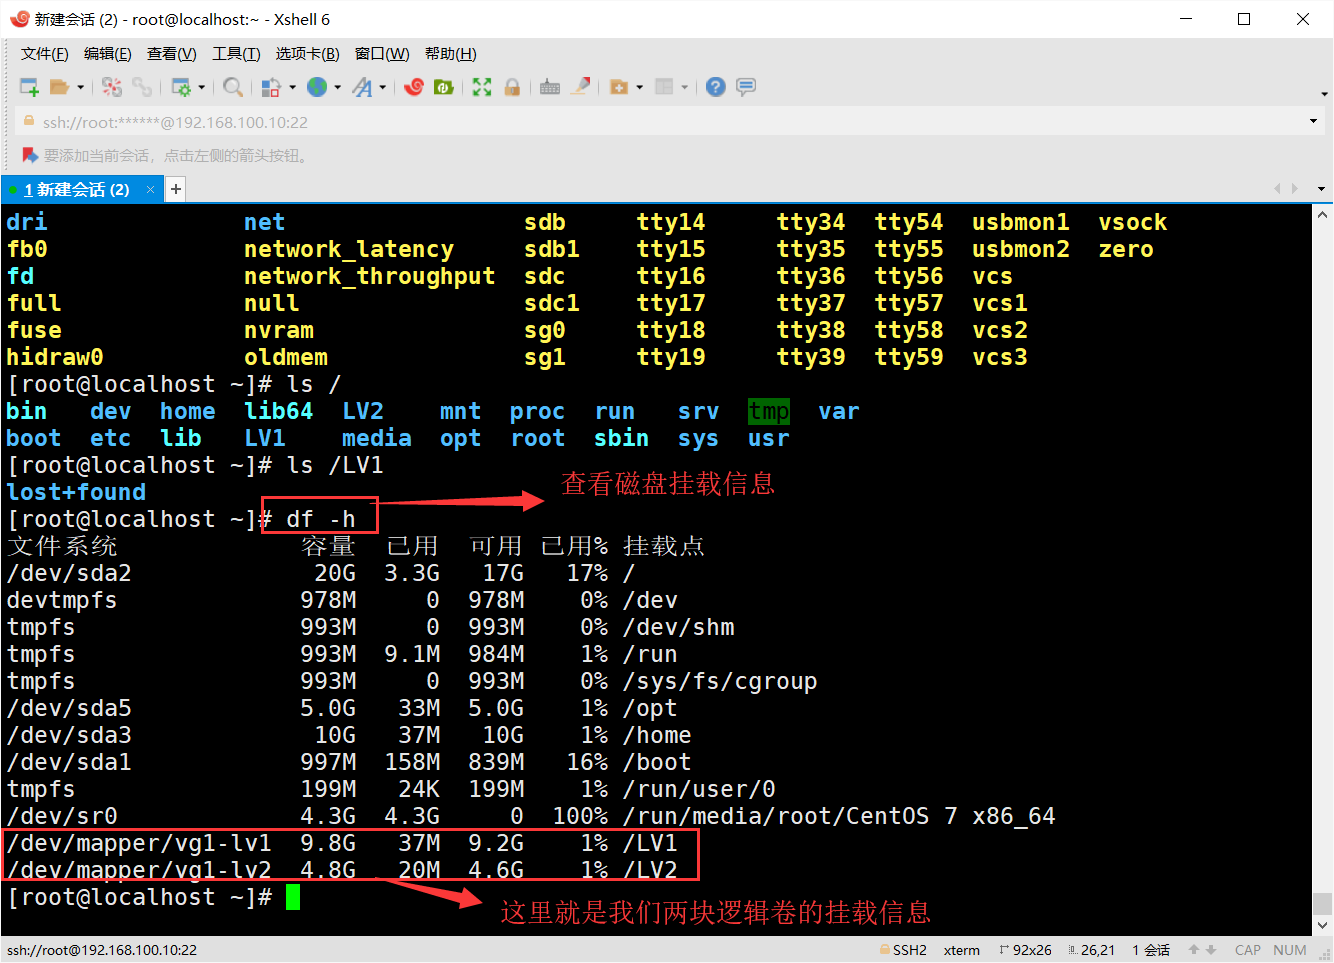The height and width of the screenshot is (963, 1334).
Task: Launch Xmanager with the red swirl icon
Action: [x=414, y=87]
